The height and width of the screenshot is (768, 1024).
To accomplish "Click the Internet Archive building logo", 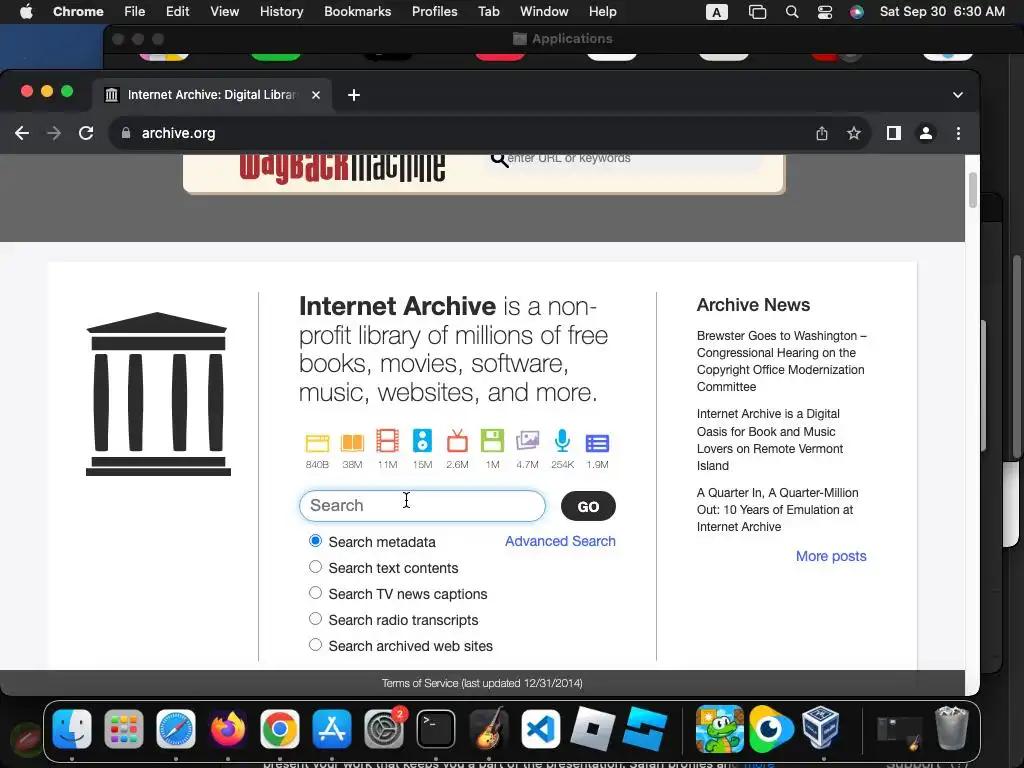I will pos(157,394).
